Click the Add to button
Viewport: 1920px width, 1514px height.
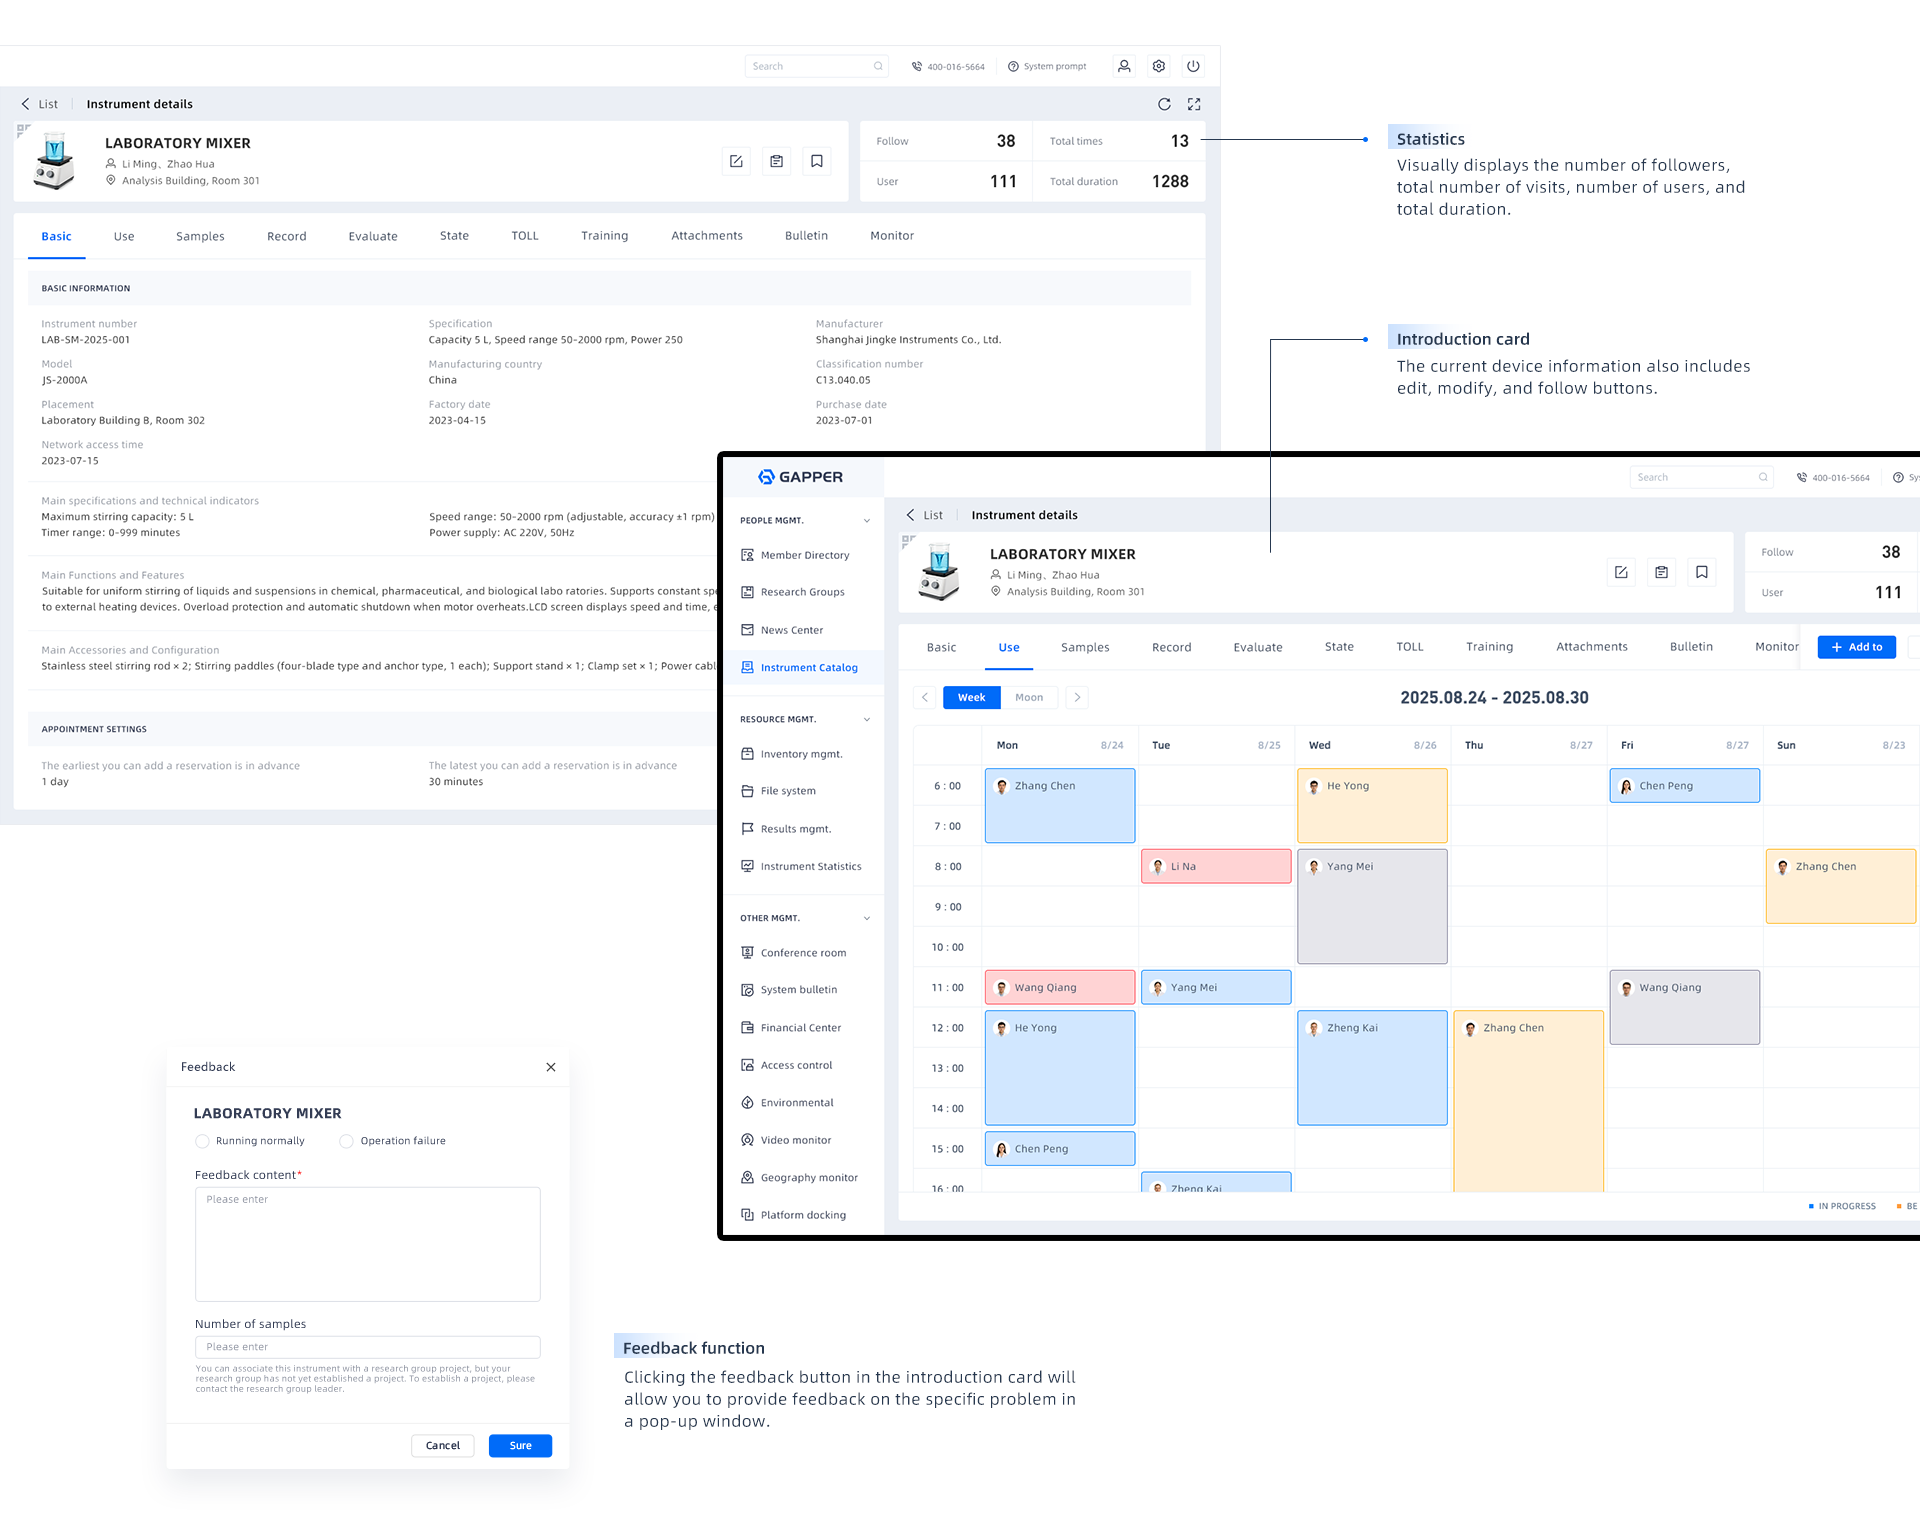(1856, 647)
